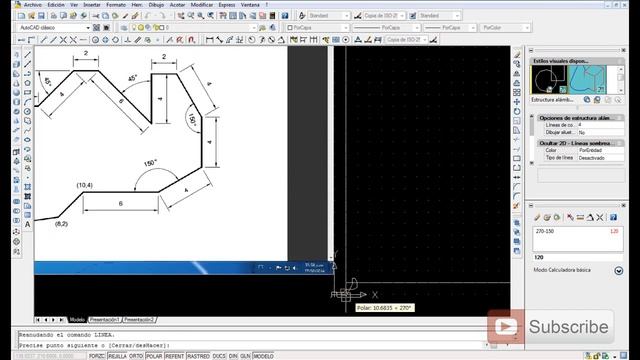The height and width of the screenshot is (360, 640).
Task: Toggle DUCS in status bar
Action: pyautogui.click(x=219, y=356)
